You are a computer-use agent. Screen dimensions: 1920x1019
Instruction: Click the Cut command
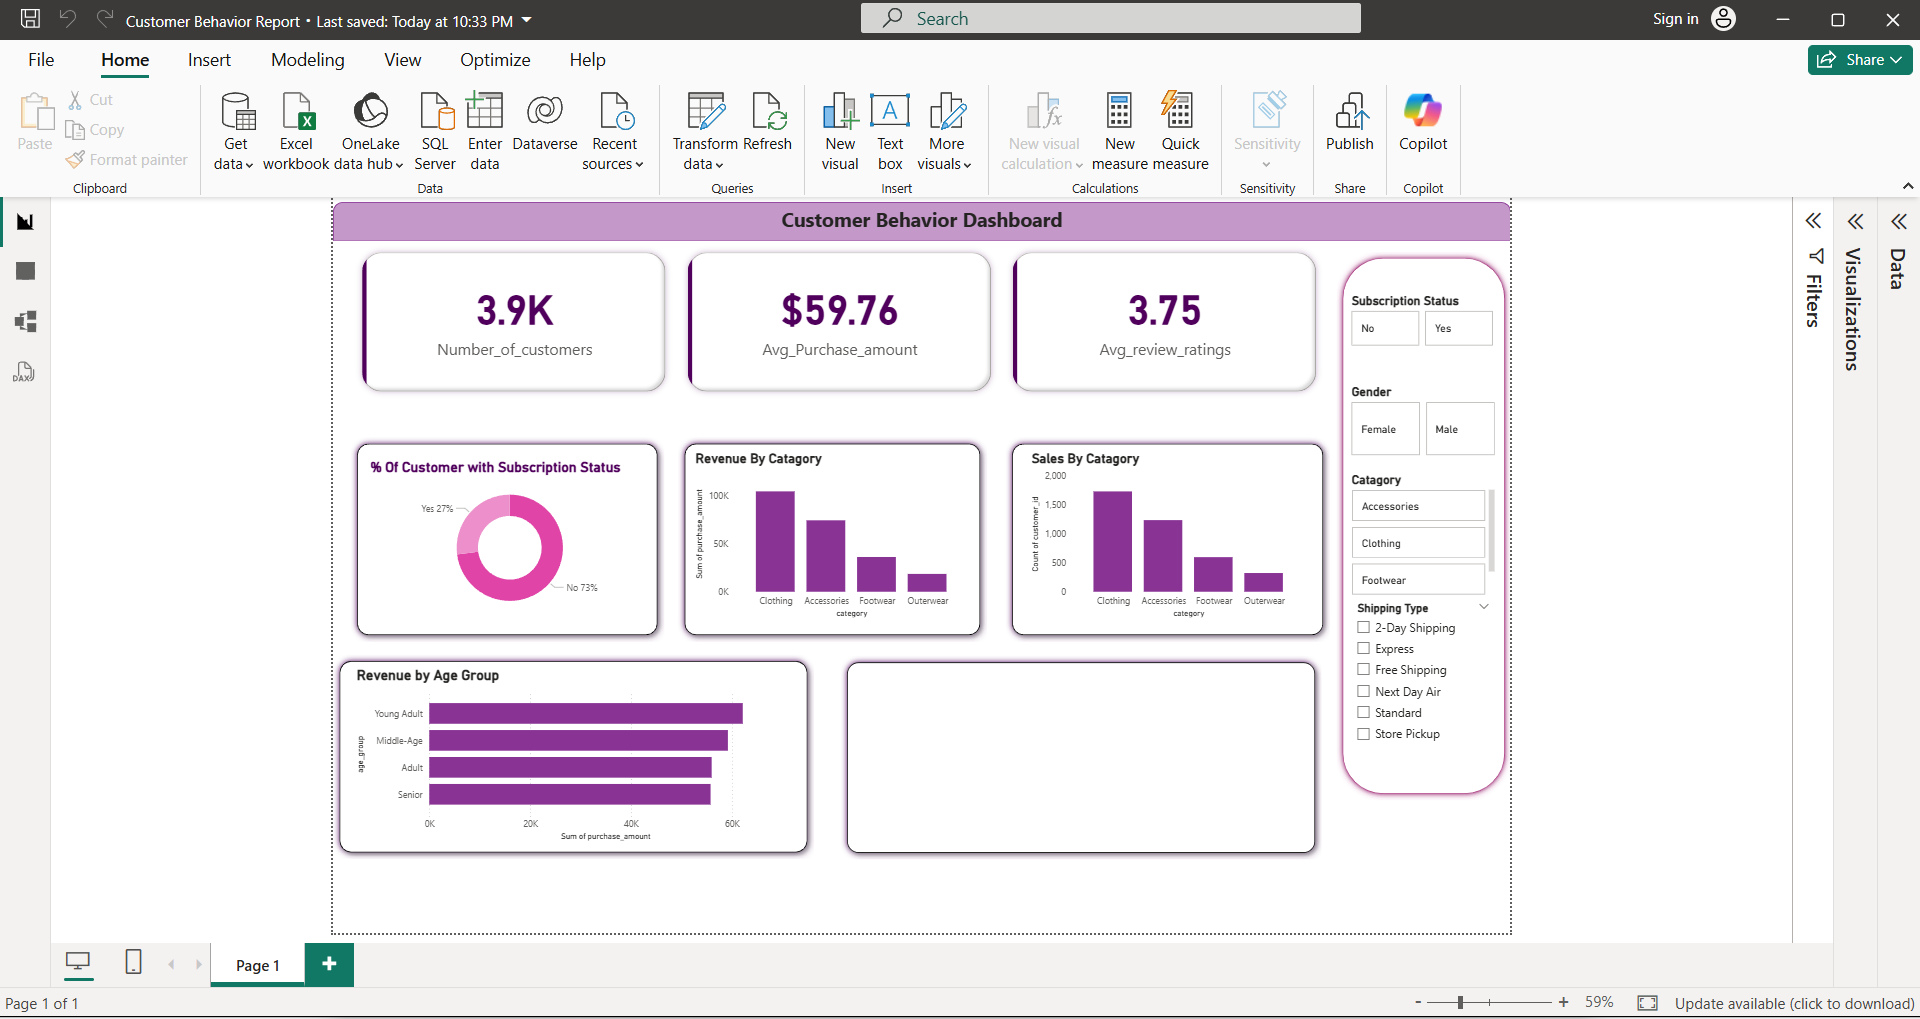(x=90, y=100)
